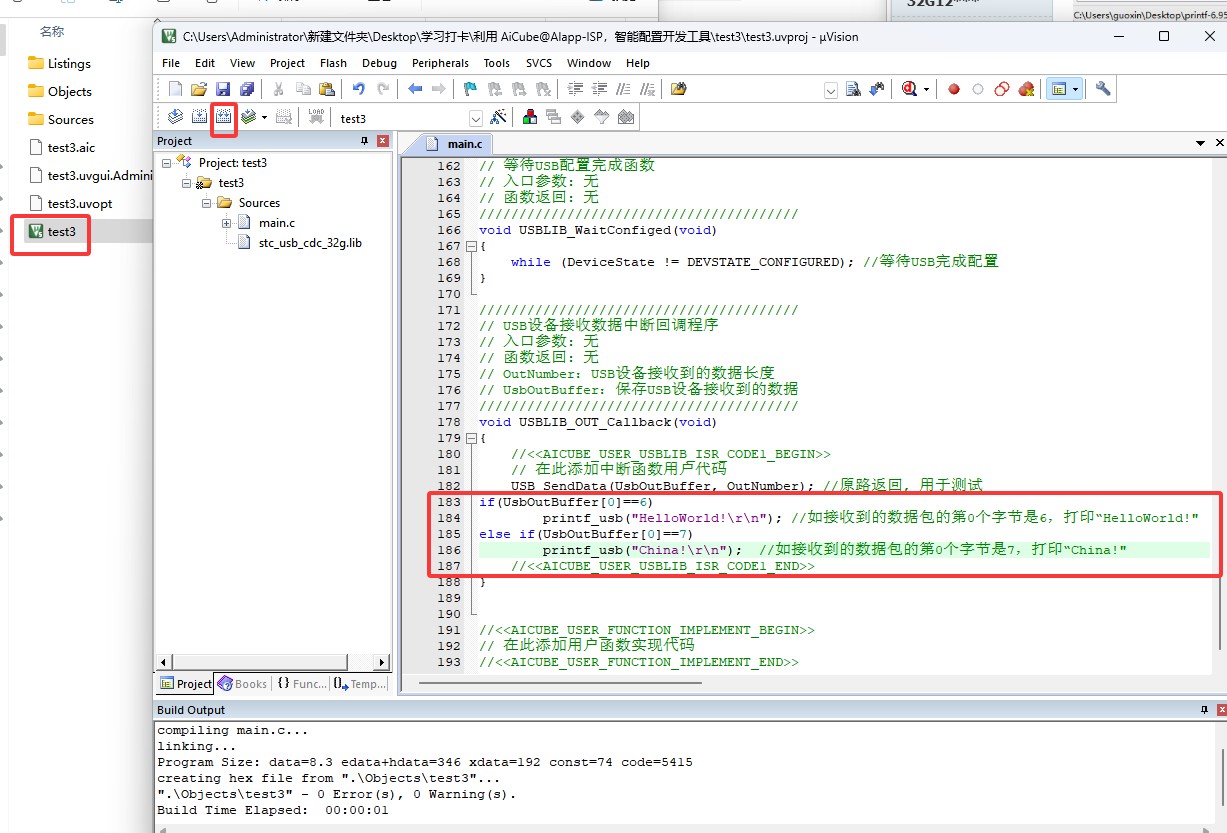Select stc_usb_cdc_32g.lib in project tree
This screenshot has width=1227, height=833.
coord(310,242)
